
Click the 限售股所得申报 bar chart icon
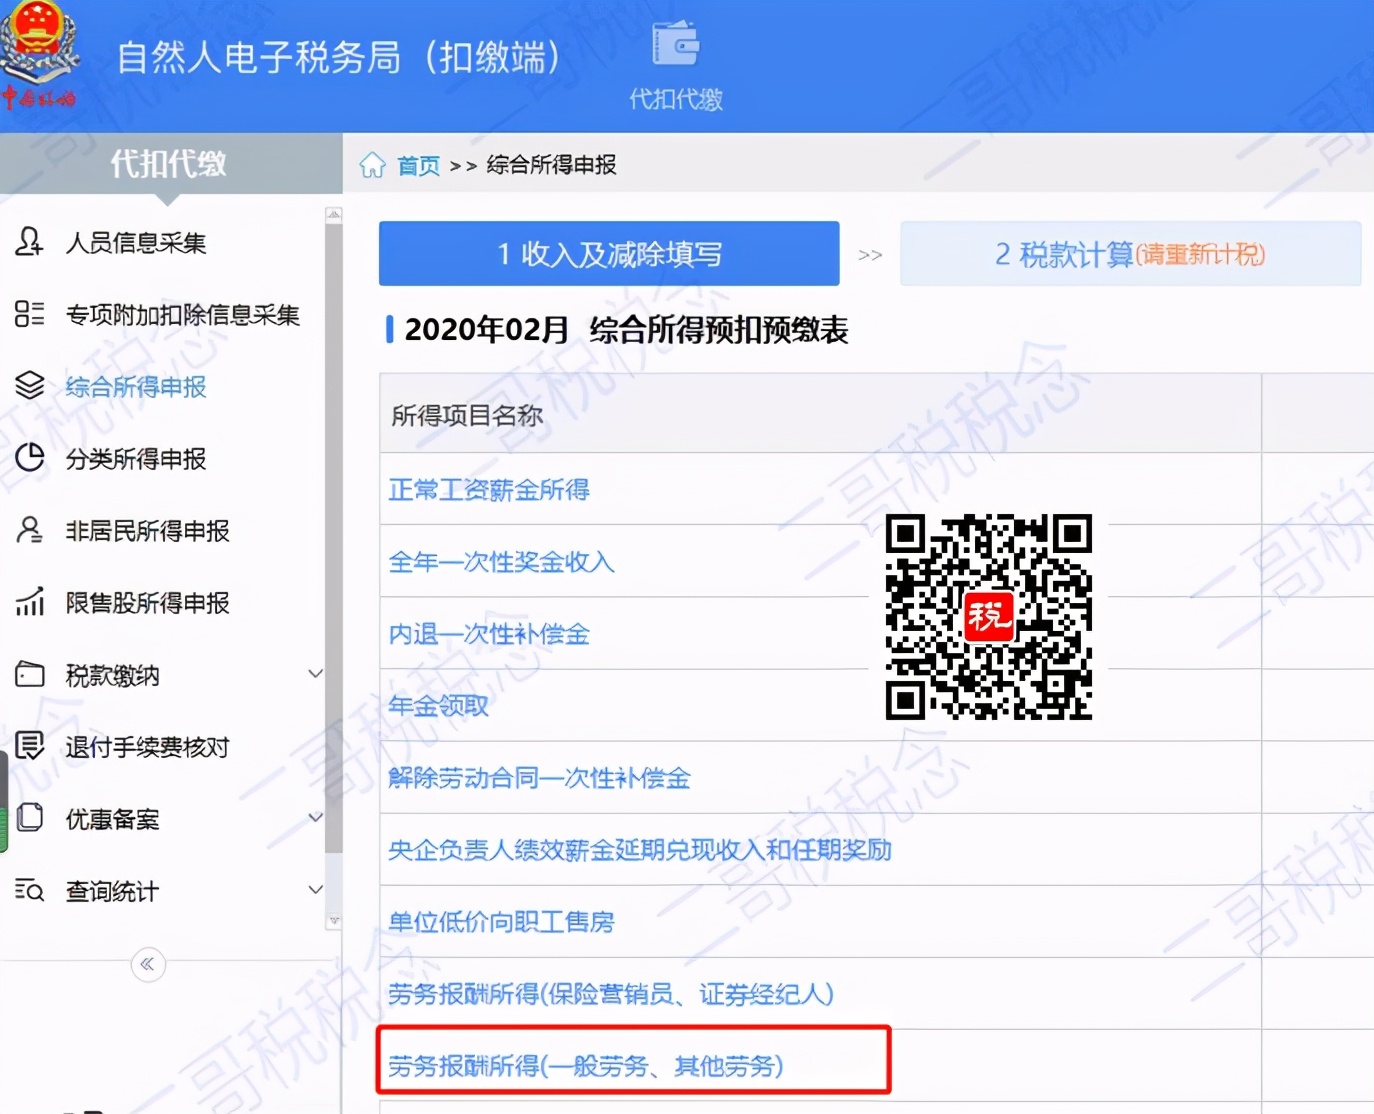point(29,602)
